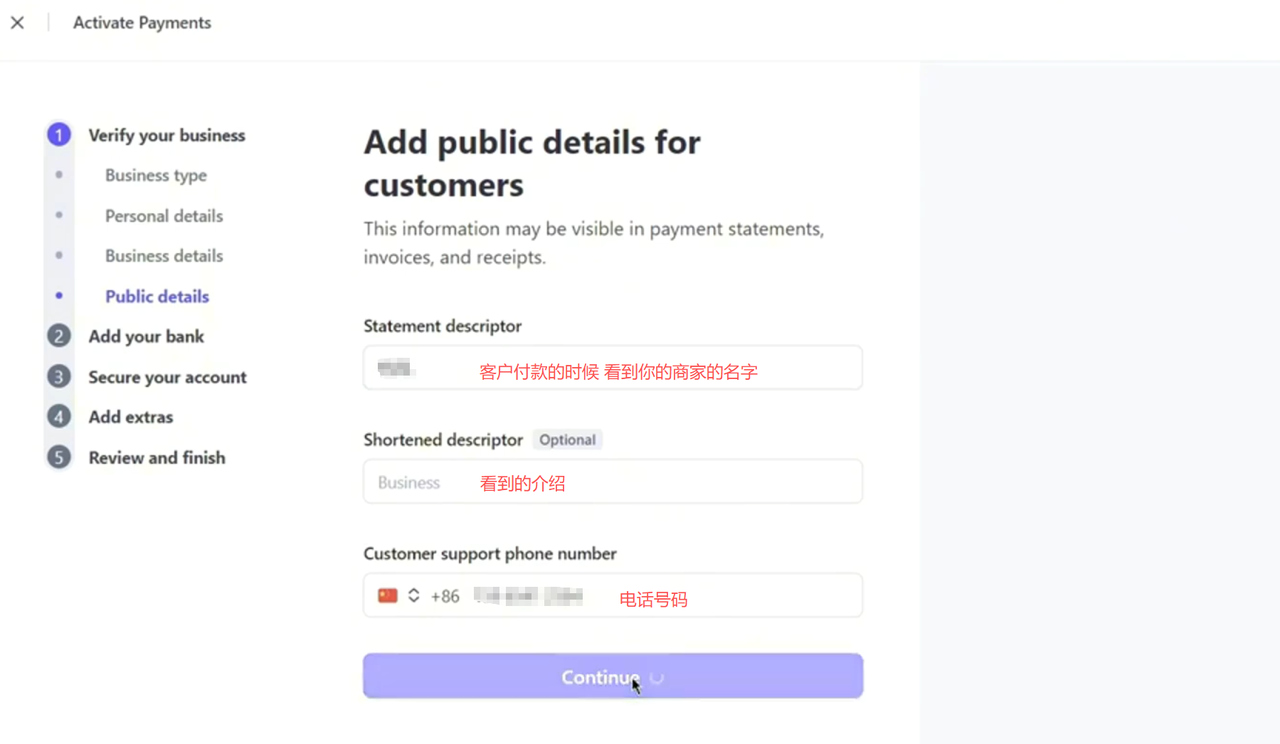Click the step 1 circle icon

click(x=59, y=135)
